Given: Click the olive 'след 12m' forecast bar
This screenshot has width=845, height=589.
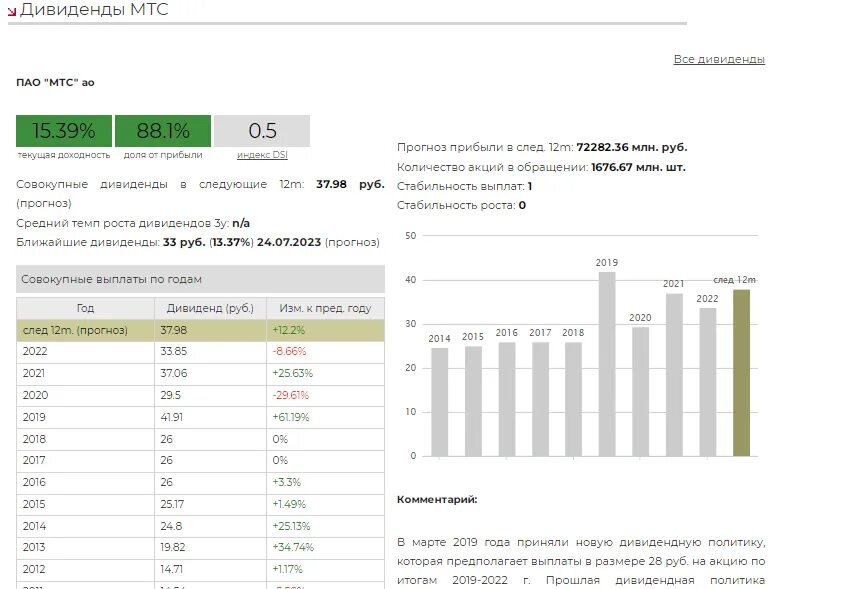Looking at the screenshot, I should tap(741, 373).
